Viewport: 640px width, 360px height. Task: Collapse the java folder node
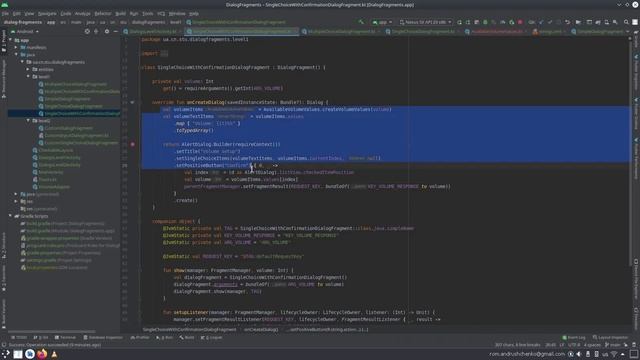[16, 55]
